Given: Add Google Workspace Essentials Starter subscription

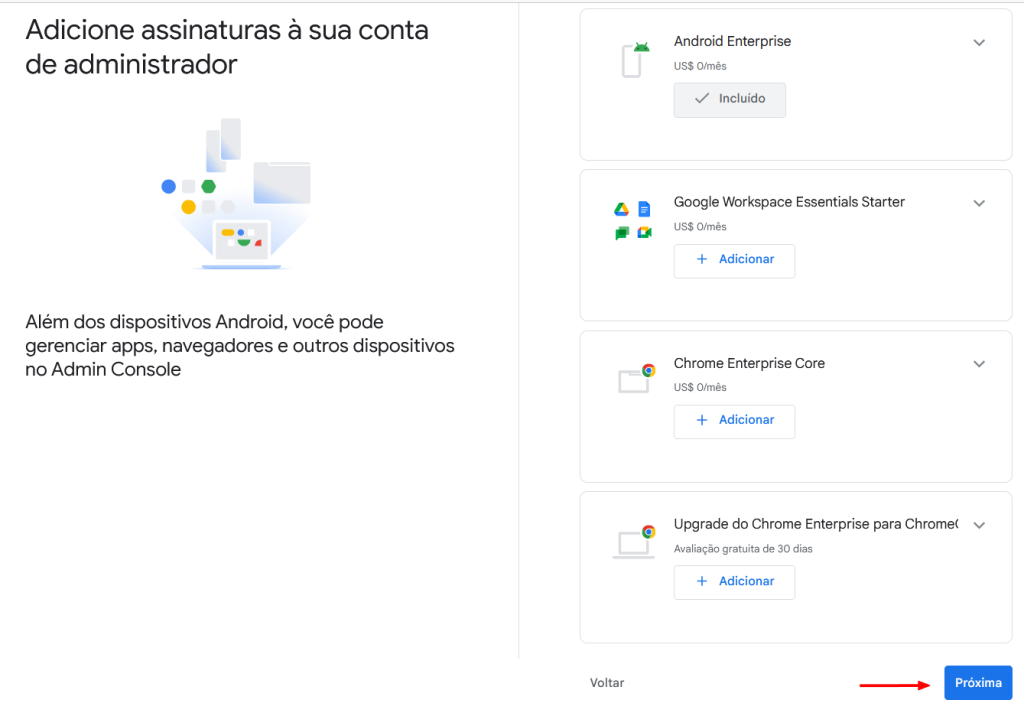Looking at the screenshot, I should click(734, 261).
